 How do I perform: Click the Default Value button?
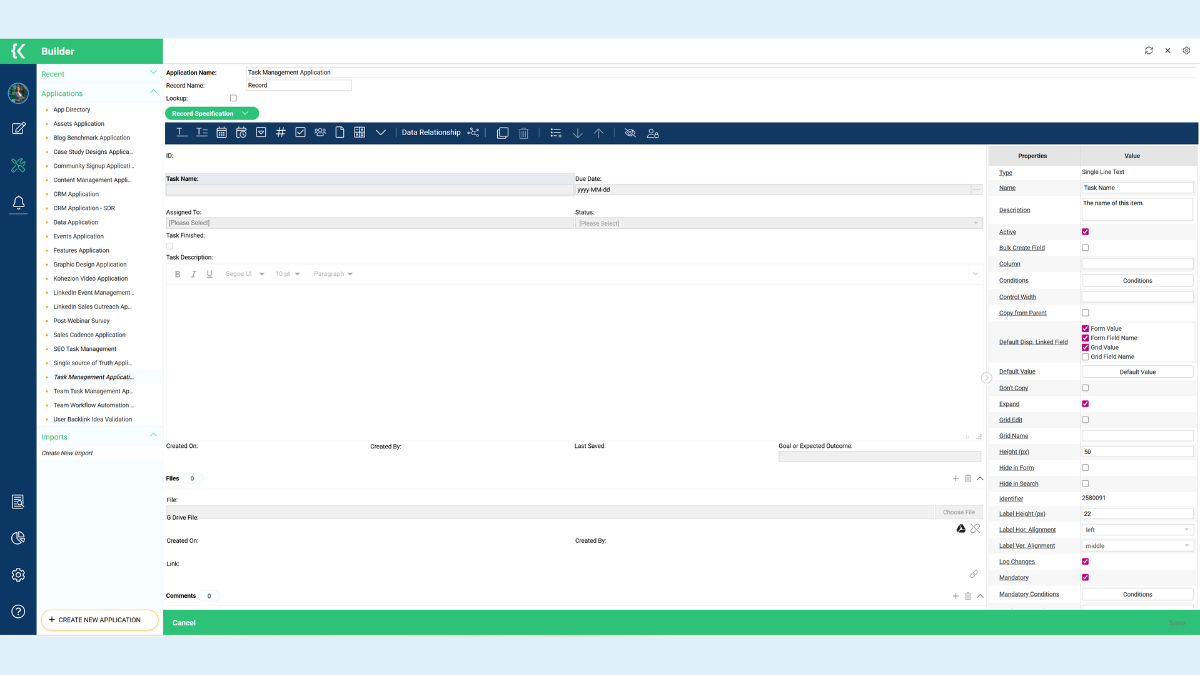(1138, 372)
